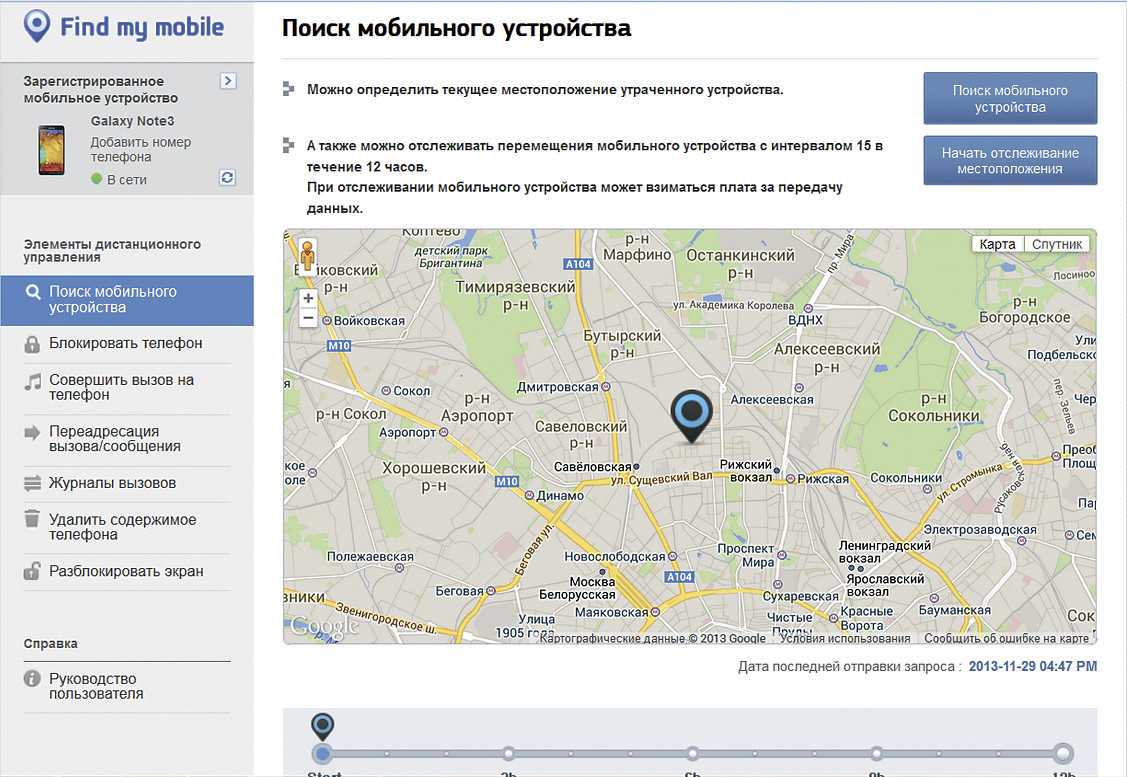Open Условия использования map link
The height and width of the screenshot is (777, 1127).
point(845,638)
